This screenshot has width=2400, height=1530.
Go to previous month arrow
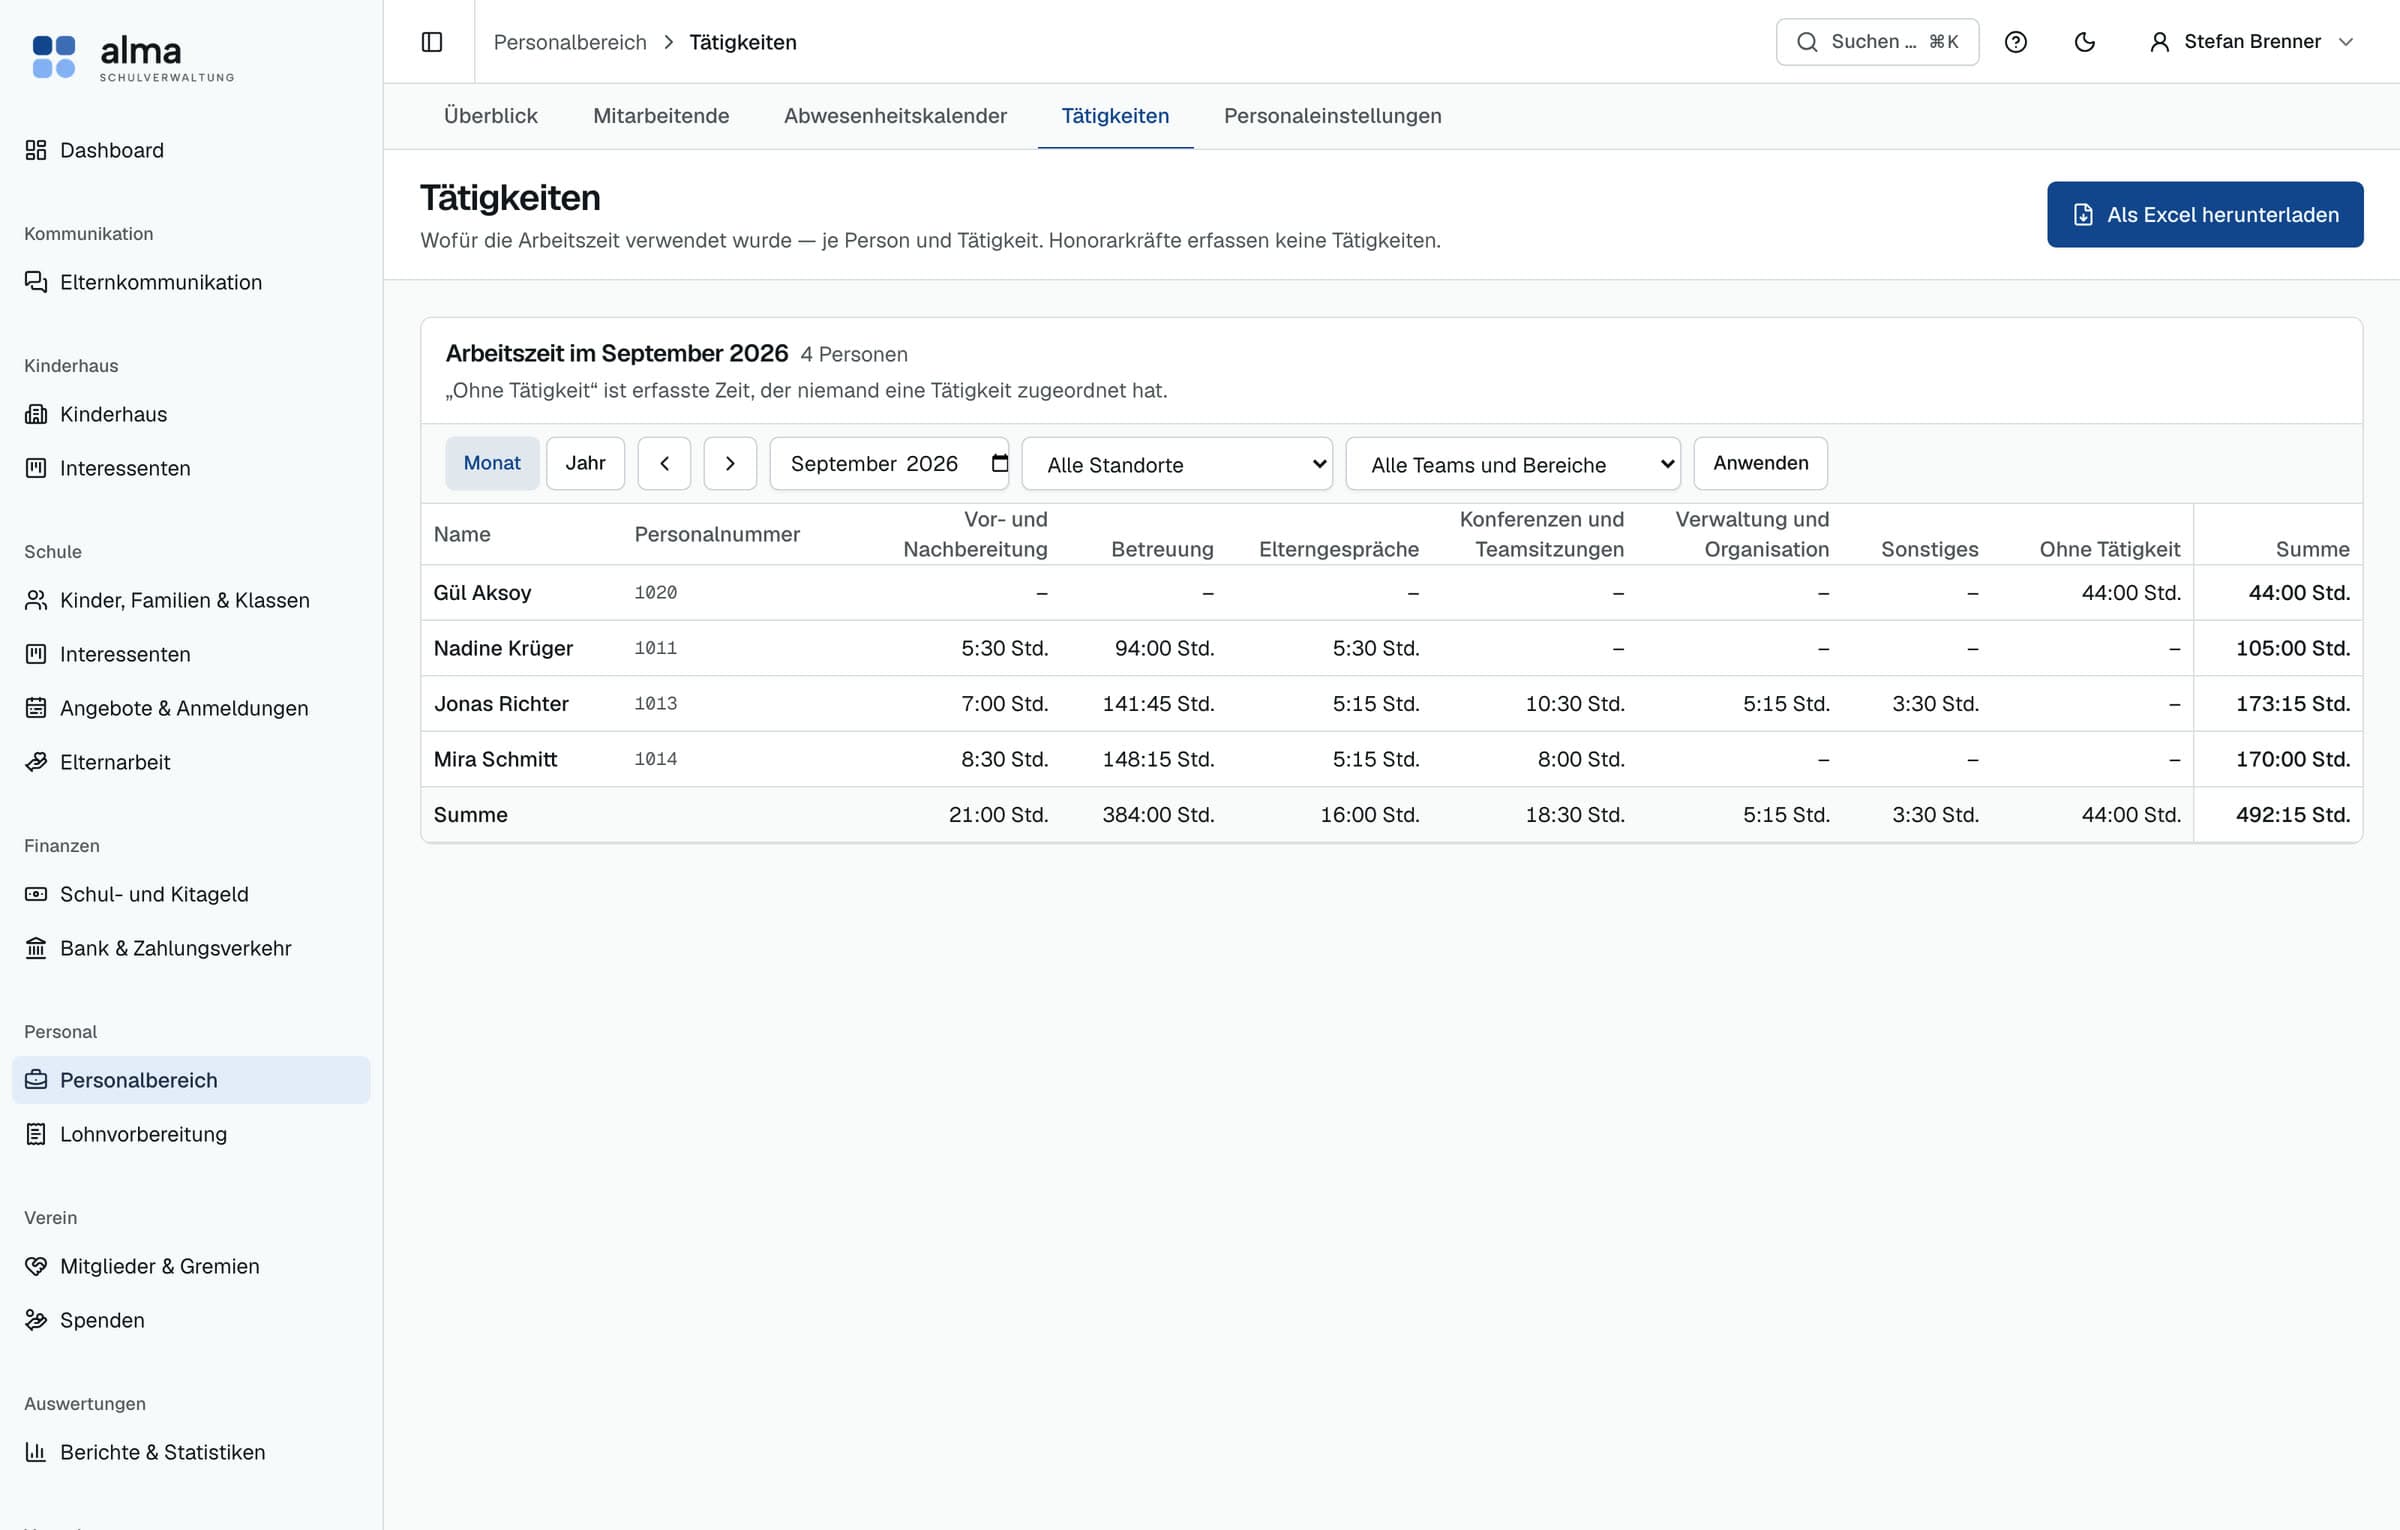pyautogui.click(x=664, y=463)
